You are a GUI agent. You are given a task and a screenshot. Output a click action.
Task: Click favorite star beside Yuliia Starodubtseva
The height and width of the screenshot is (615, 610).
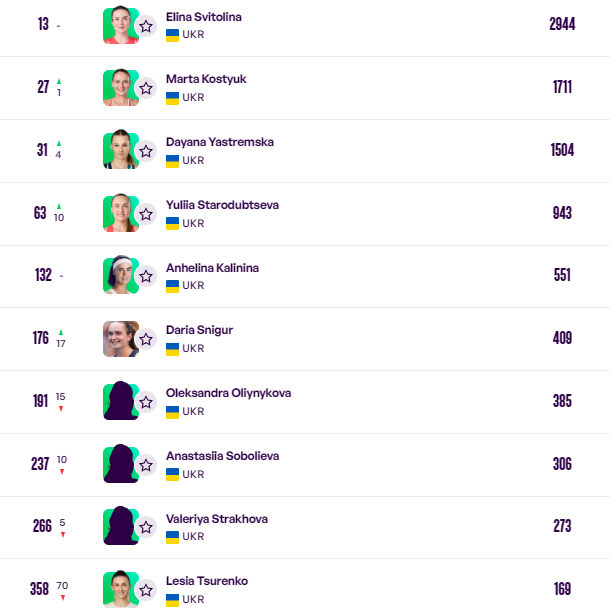coord(146,214)
